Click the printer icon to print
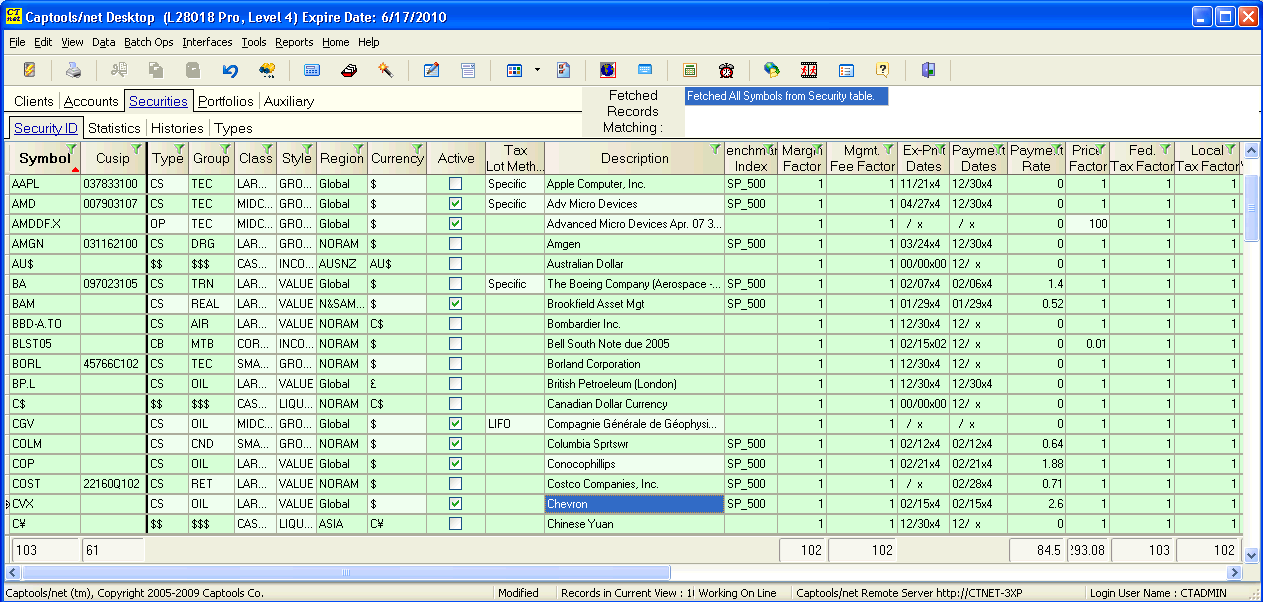Image resolution: width=1263 pixels, height=602 pixels. (x=74, y=70)
